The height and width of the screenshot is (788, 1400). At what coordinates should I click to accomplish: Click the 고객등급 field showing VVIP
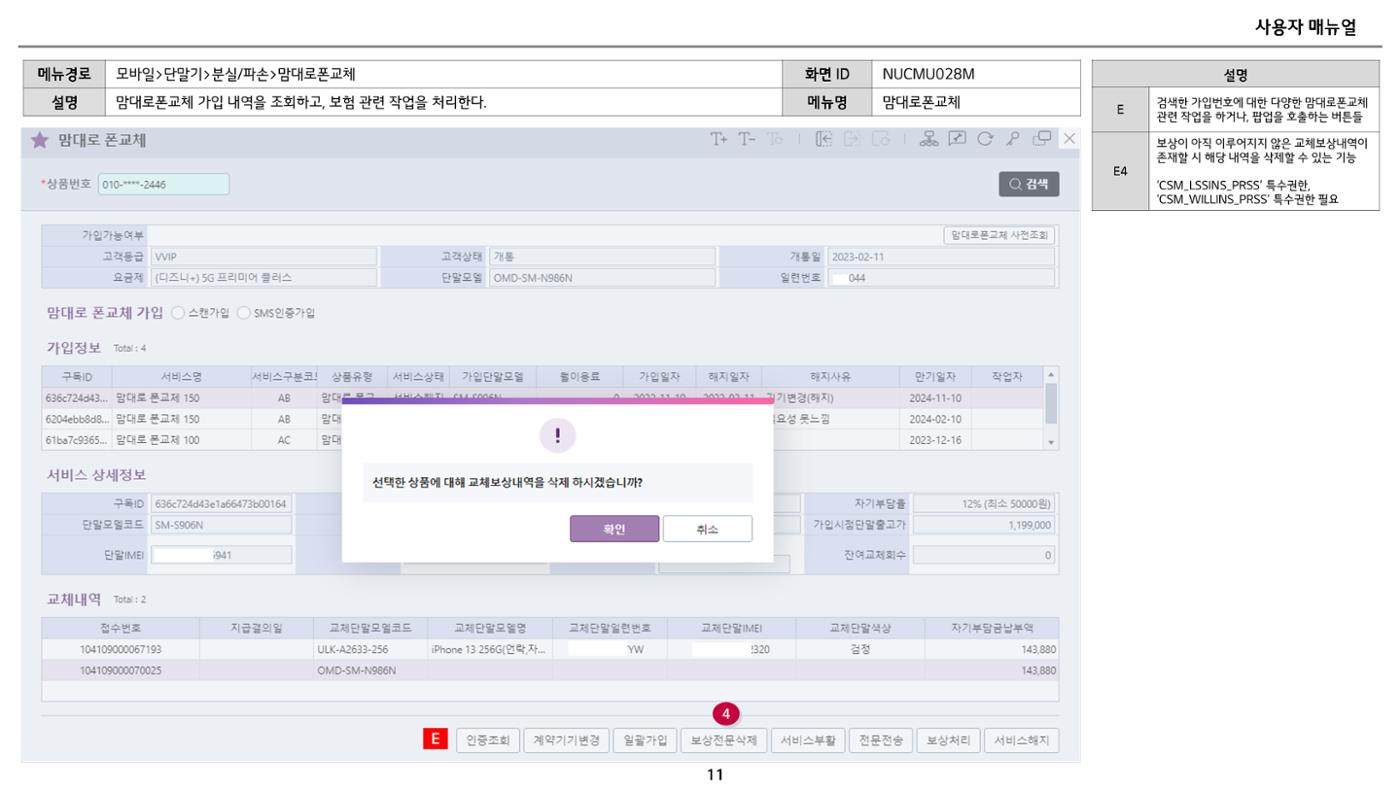(x=263, y=257)
